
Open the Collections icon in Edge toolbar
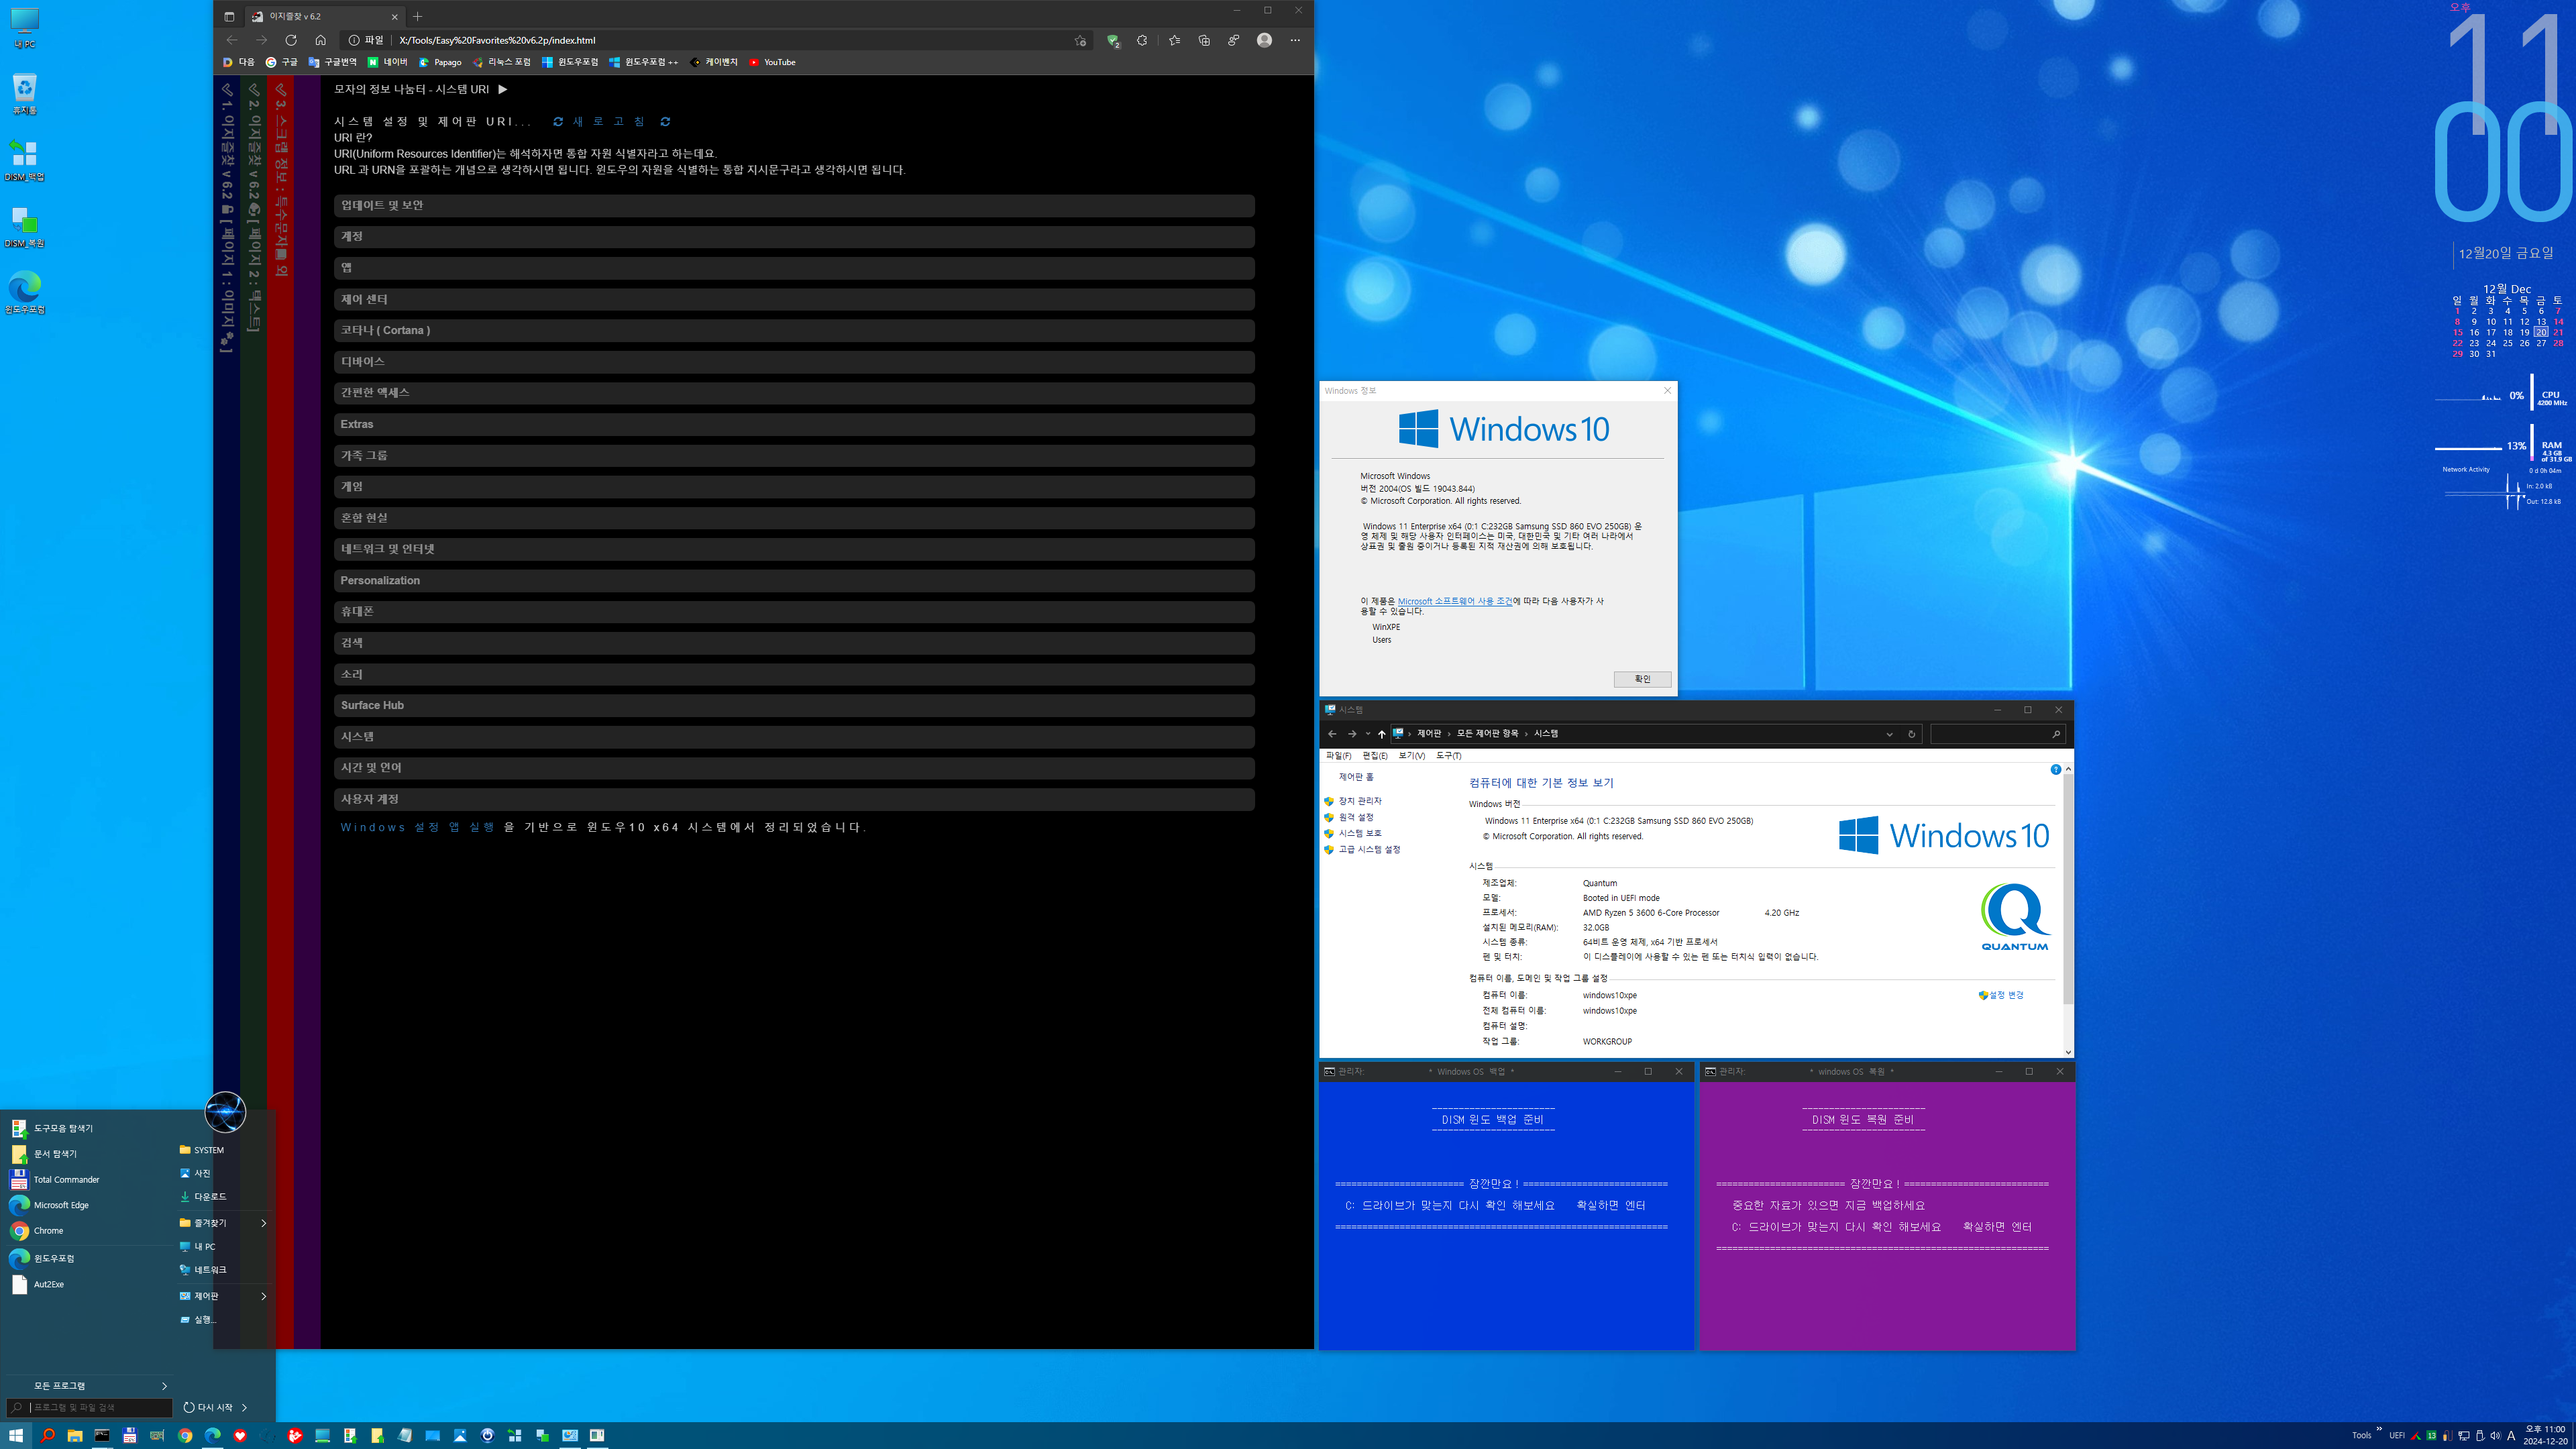(x=1204, y=41)
